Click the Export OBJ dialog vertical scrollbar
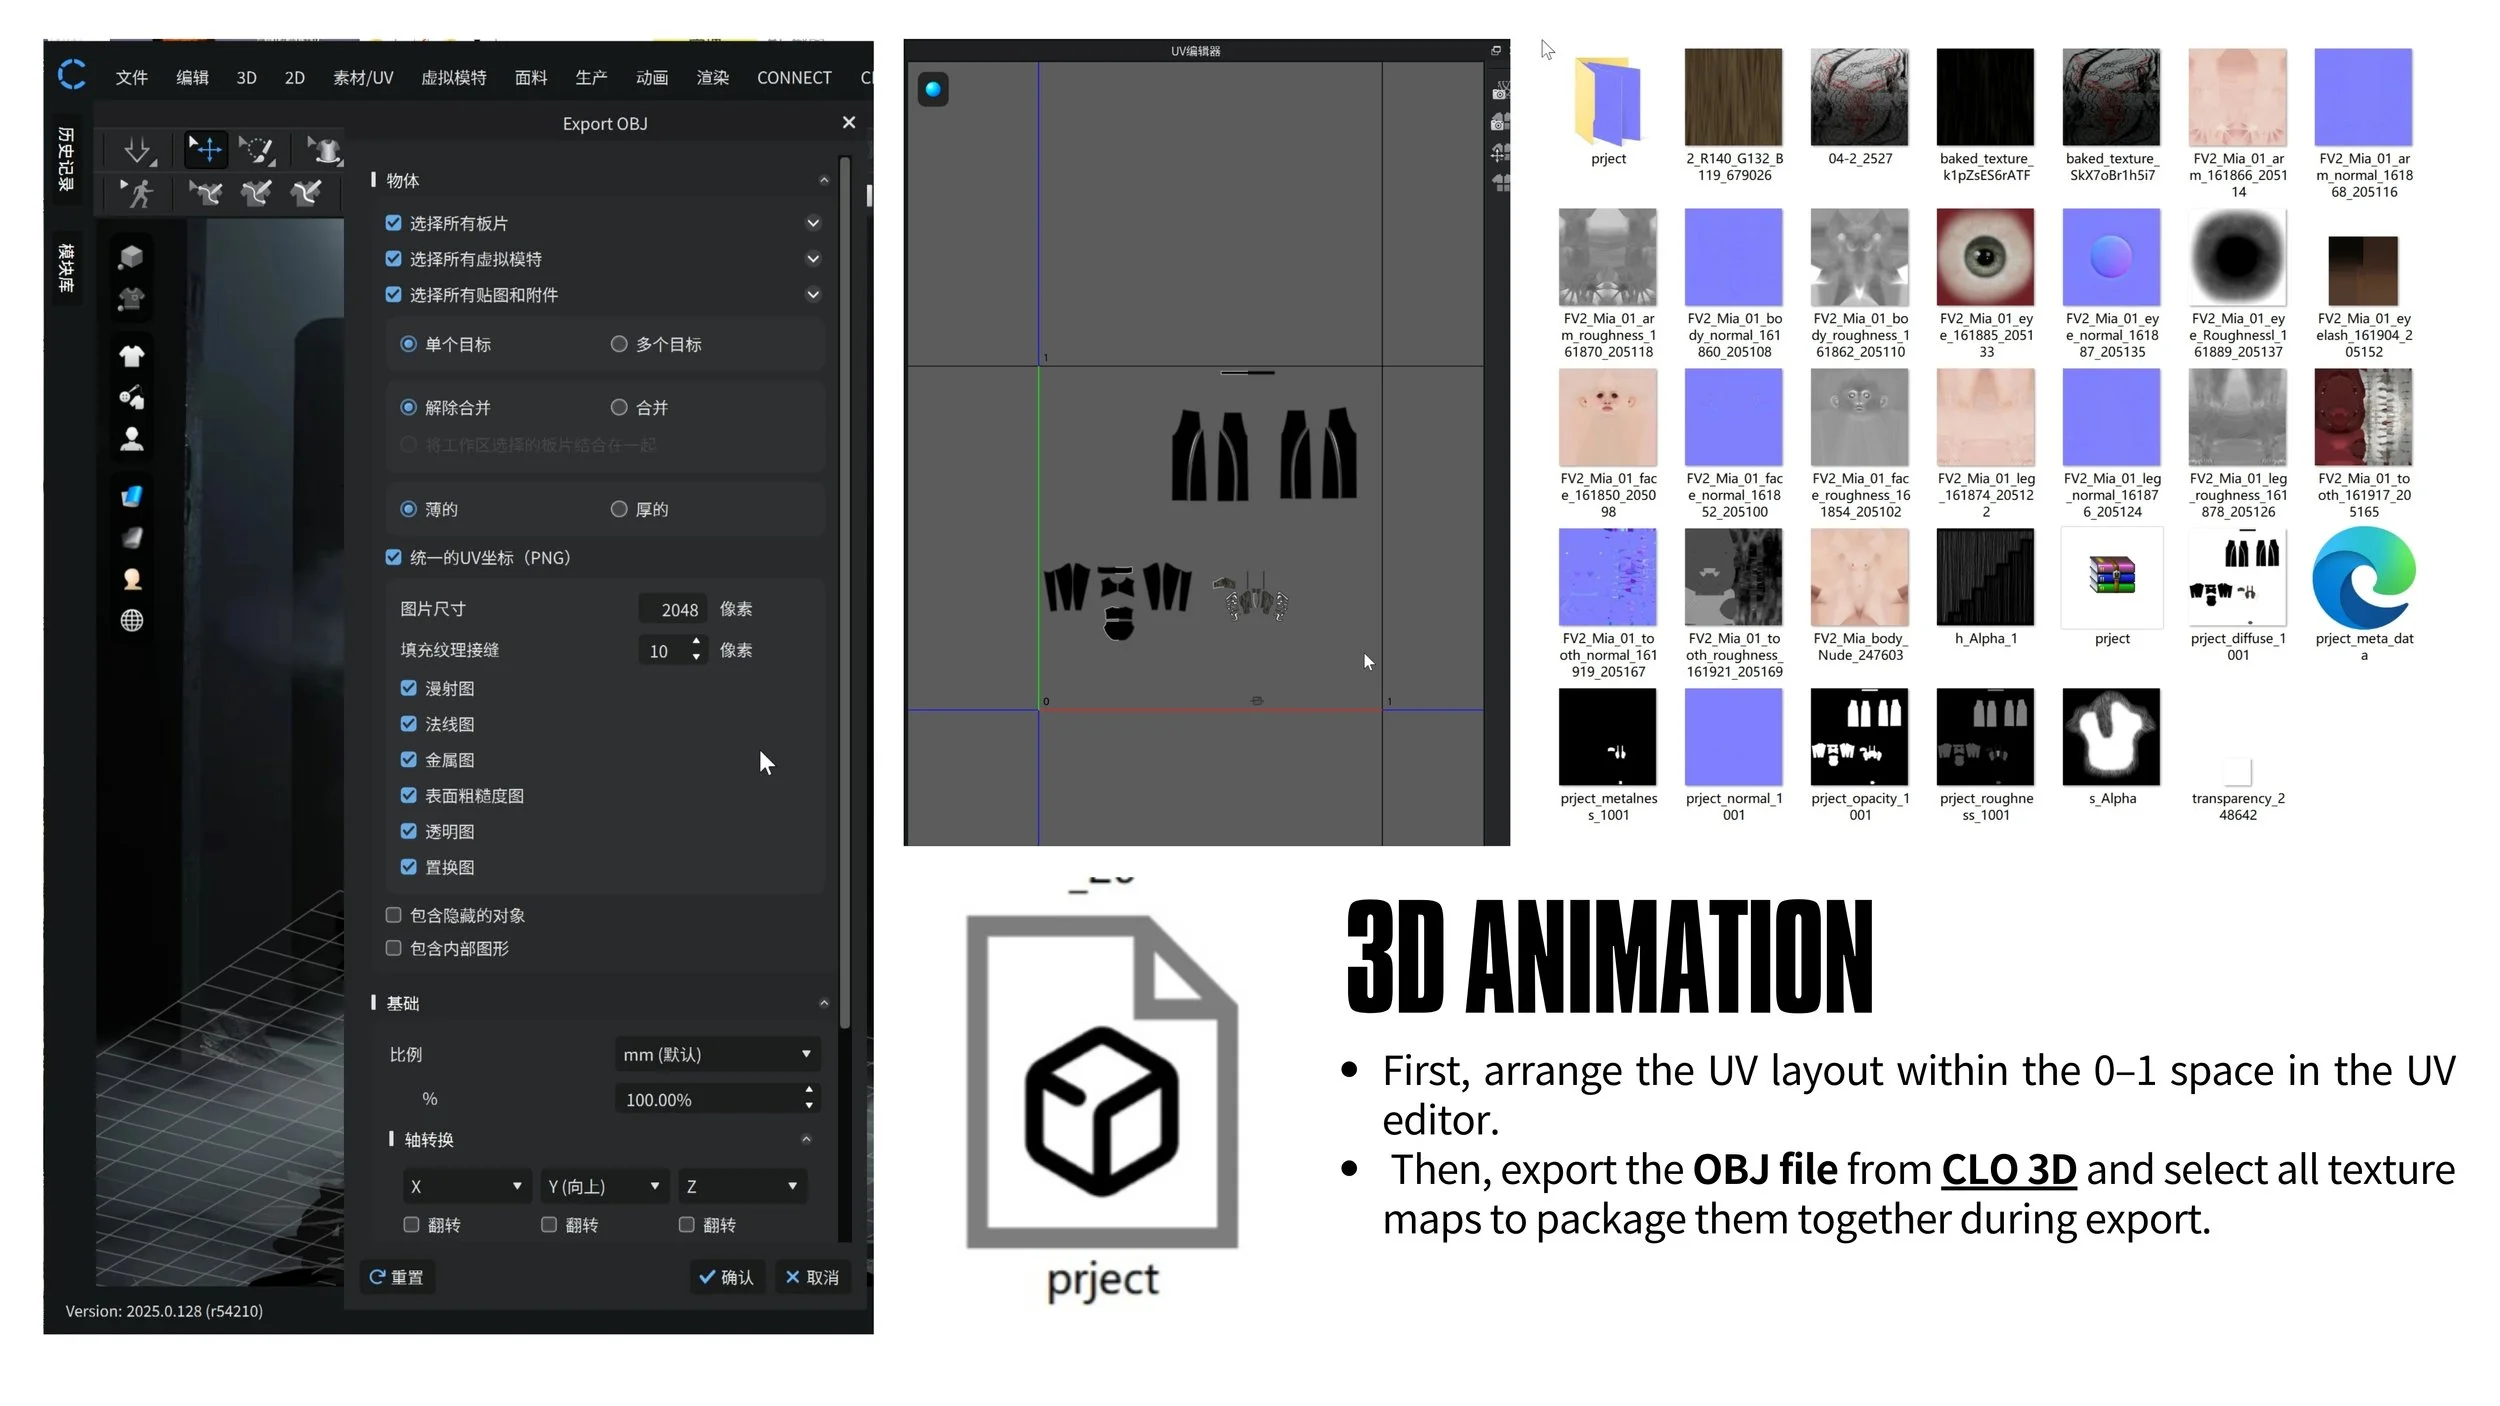Screen dimensions: 2500x1406 [845, 590]
